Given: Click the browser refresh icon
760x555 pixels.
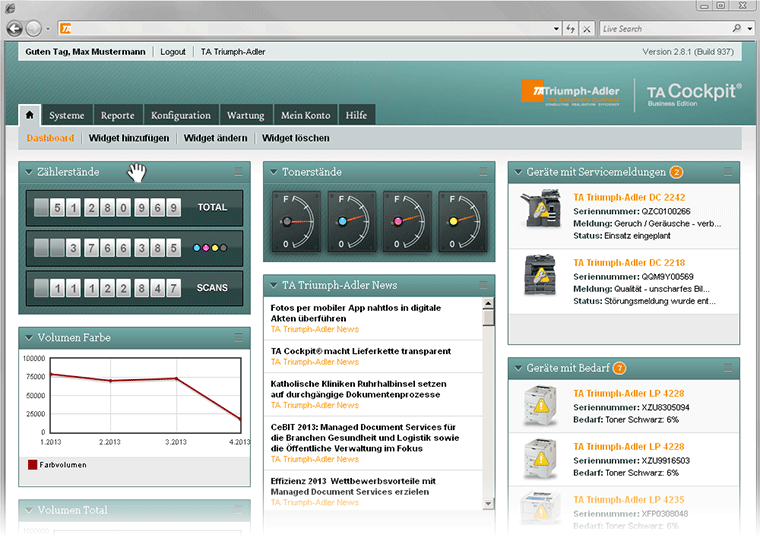Looking at the screenshot, I should coord(570,29).
